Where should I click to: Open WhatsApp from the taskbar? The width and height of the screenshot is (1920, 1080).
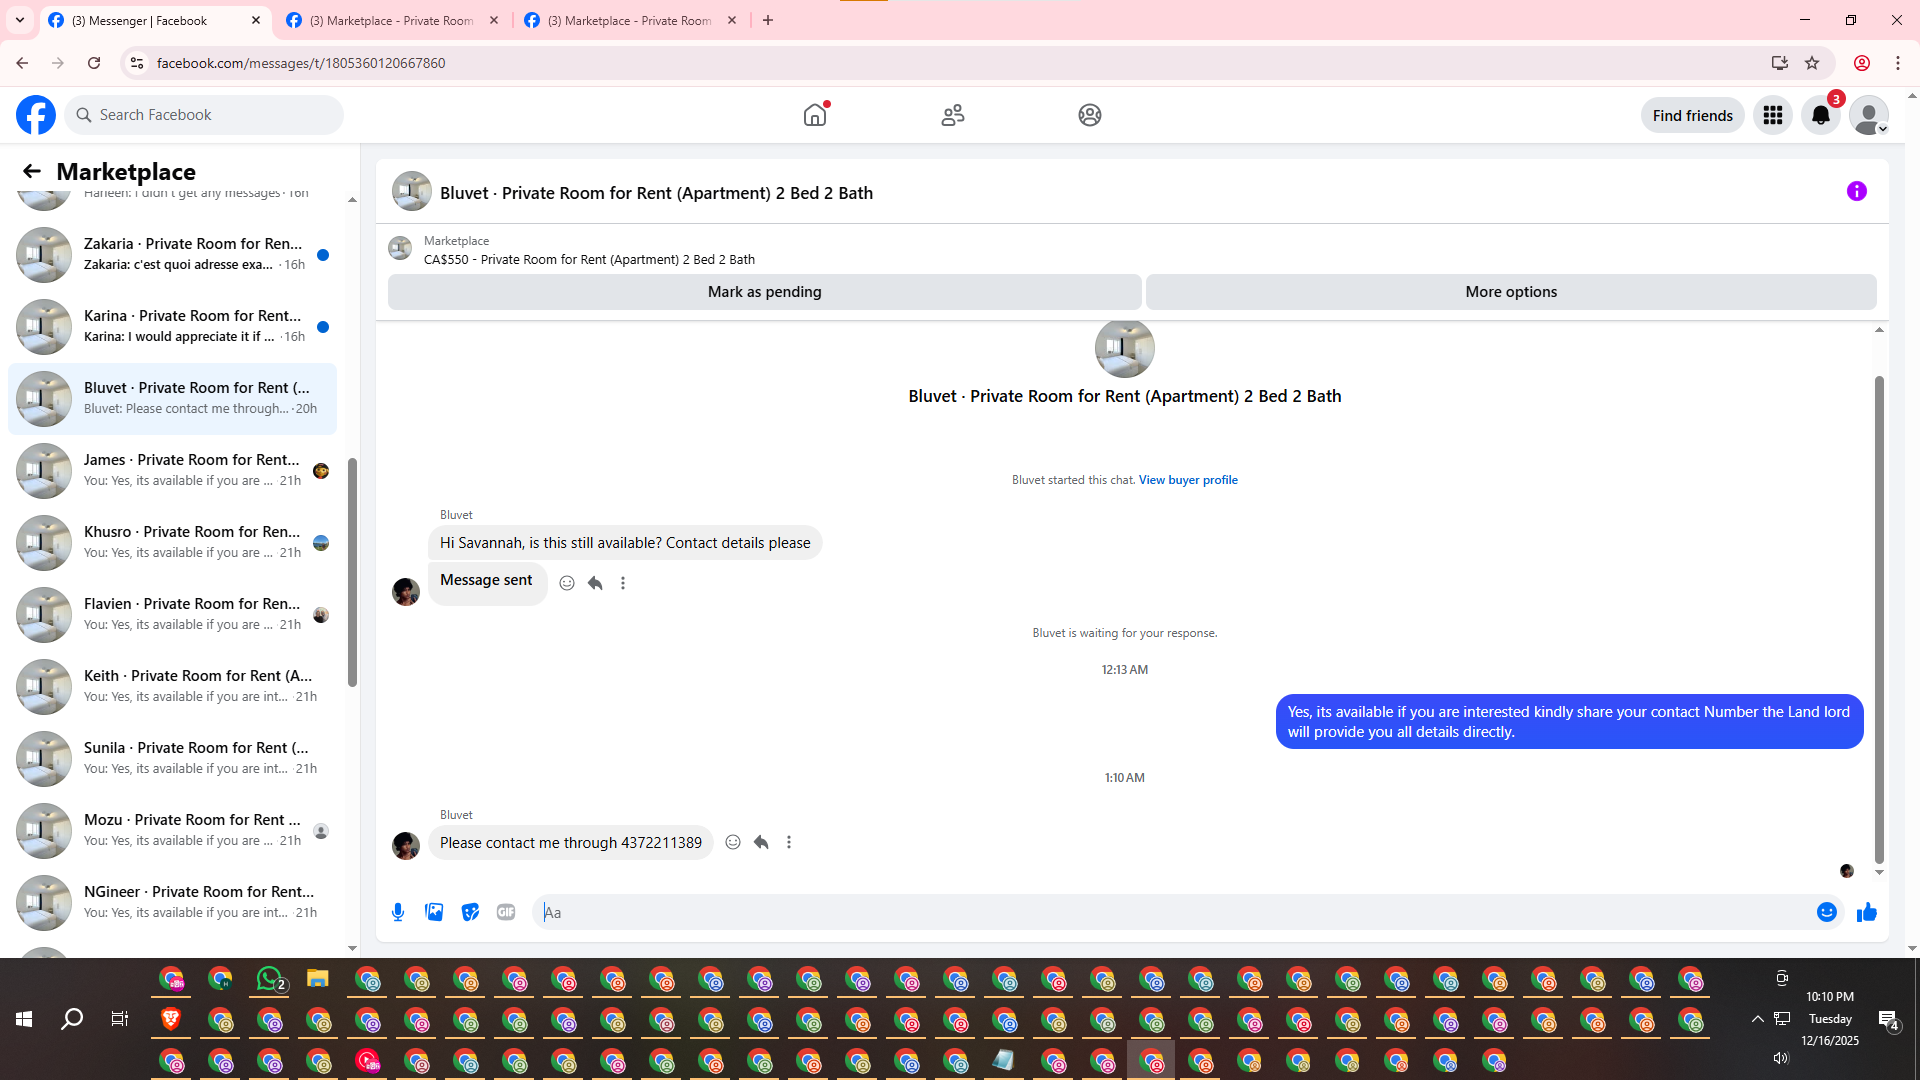click(270, 979)
